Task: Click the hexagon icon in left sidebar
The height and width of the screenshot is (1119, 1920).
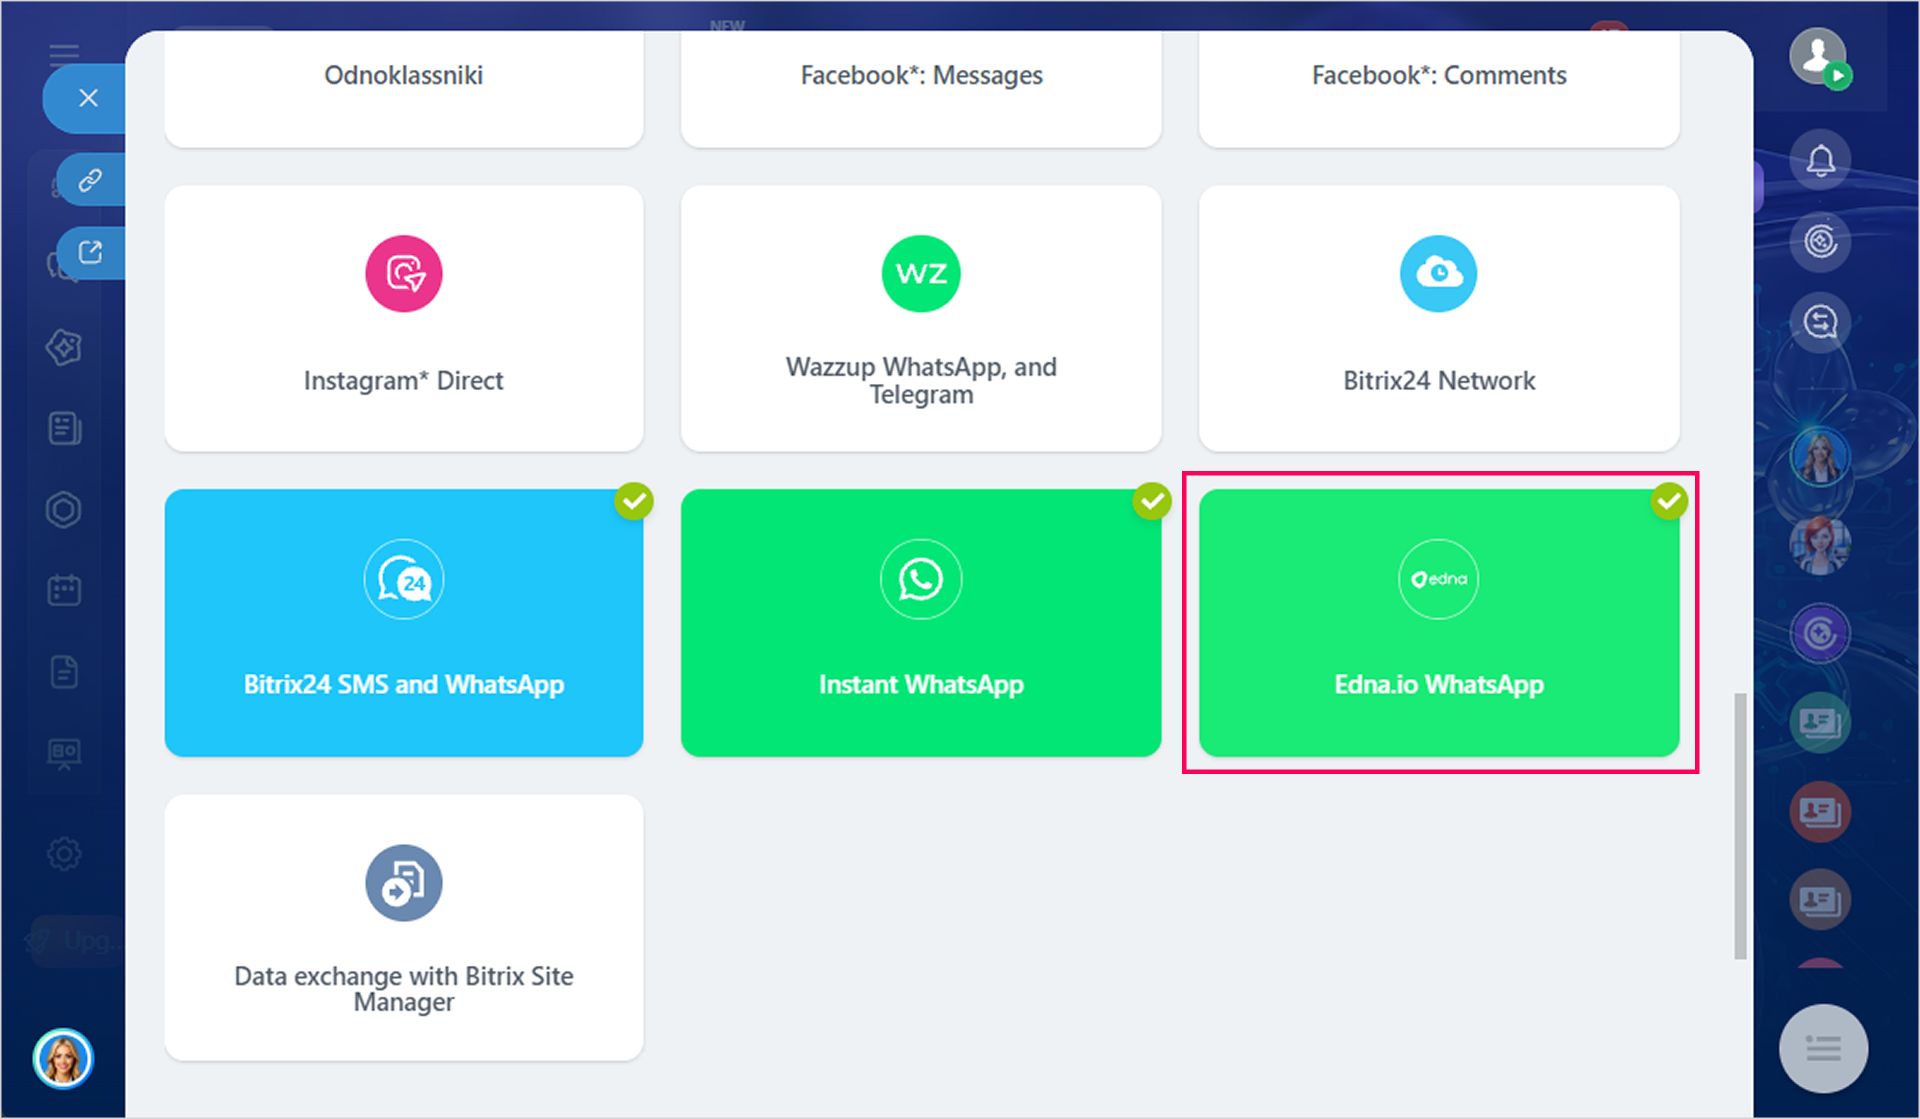Action: pos(64,510)
